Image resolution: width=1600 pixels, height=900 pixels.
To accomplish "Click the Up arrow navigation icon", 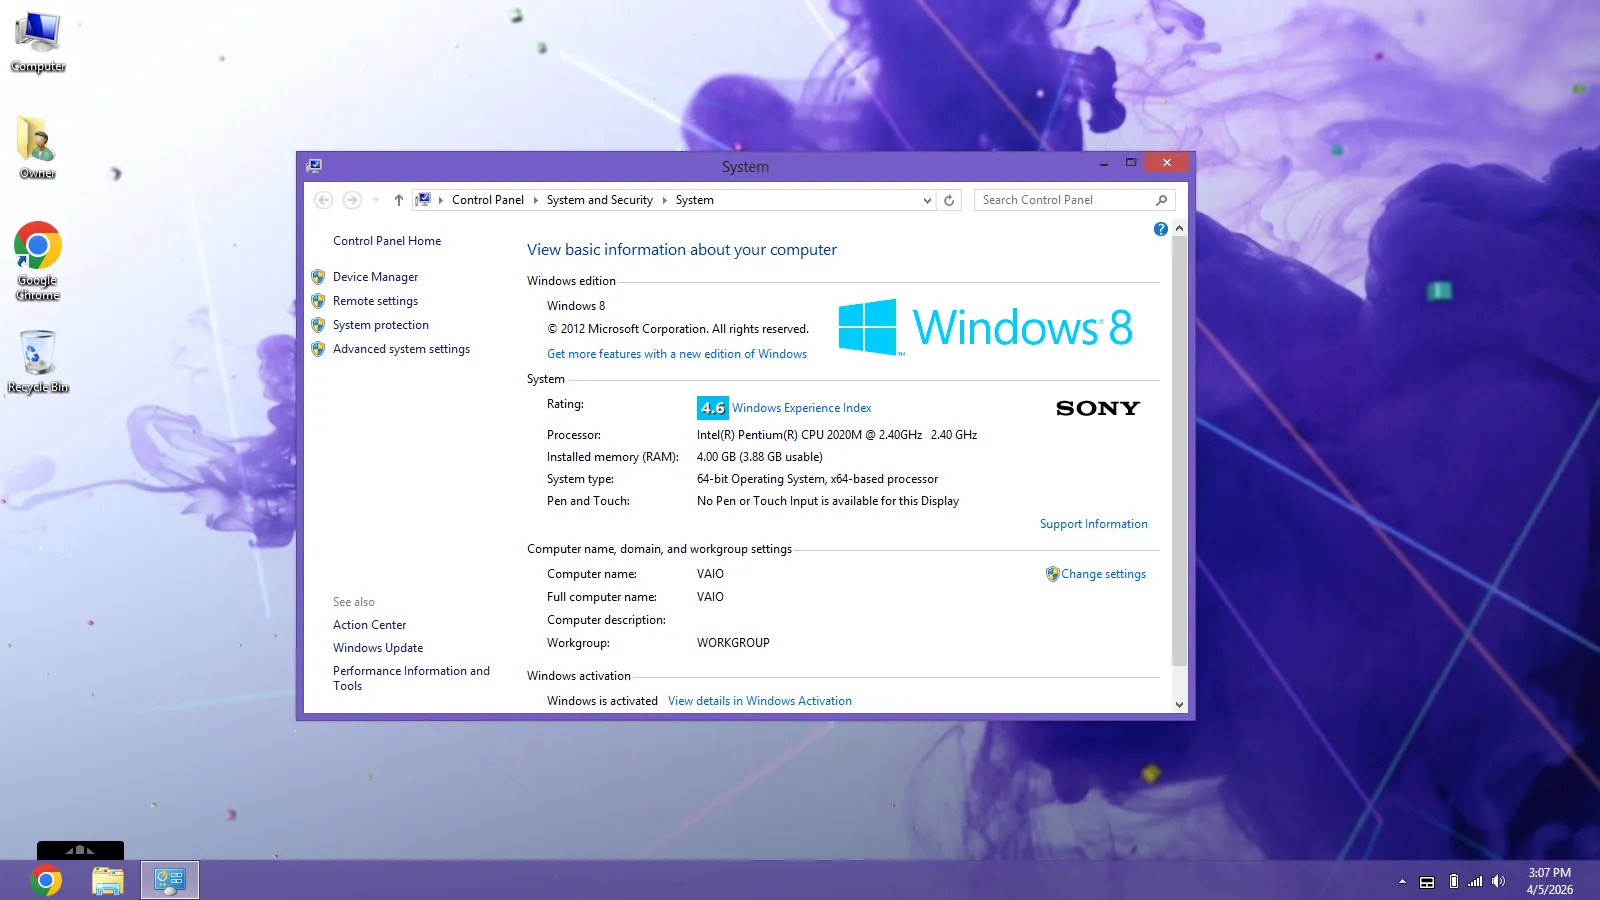I will pyautogui.click(x=398, y=200).
